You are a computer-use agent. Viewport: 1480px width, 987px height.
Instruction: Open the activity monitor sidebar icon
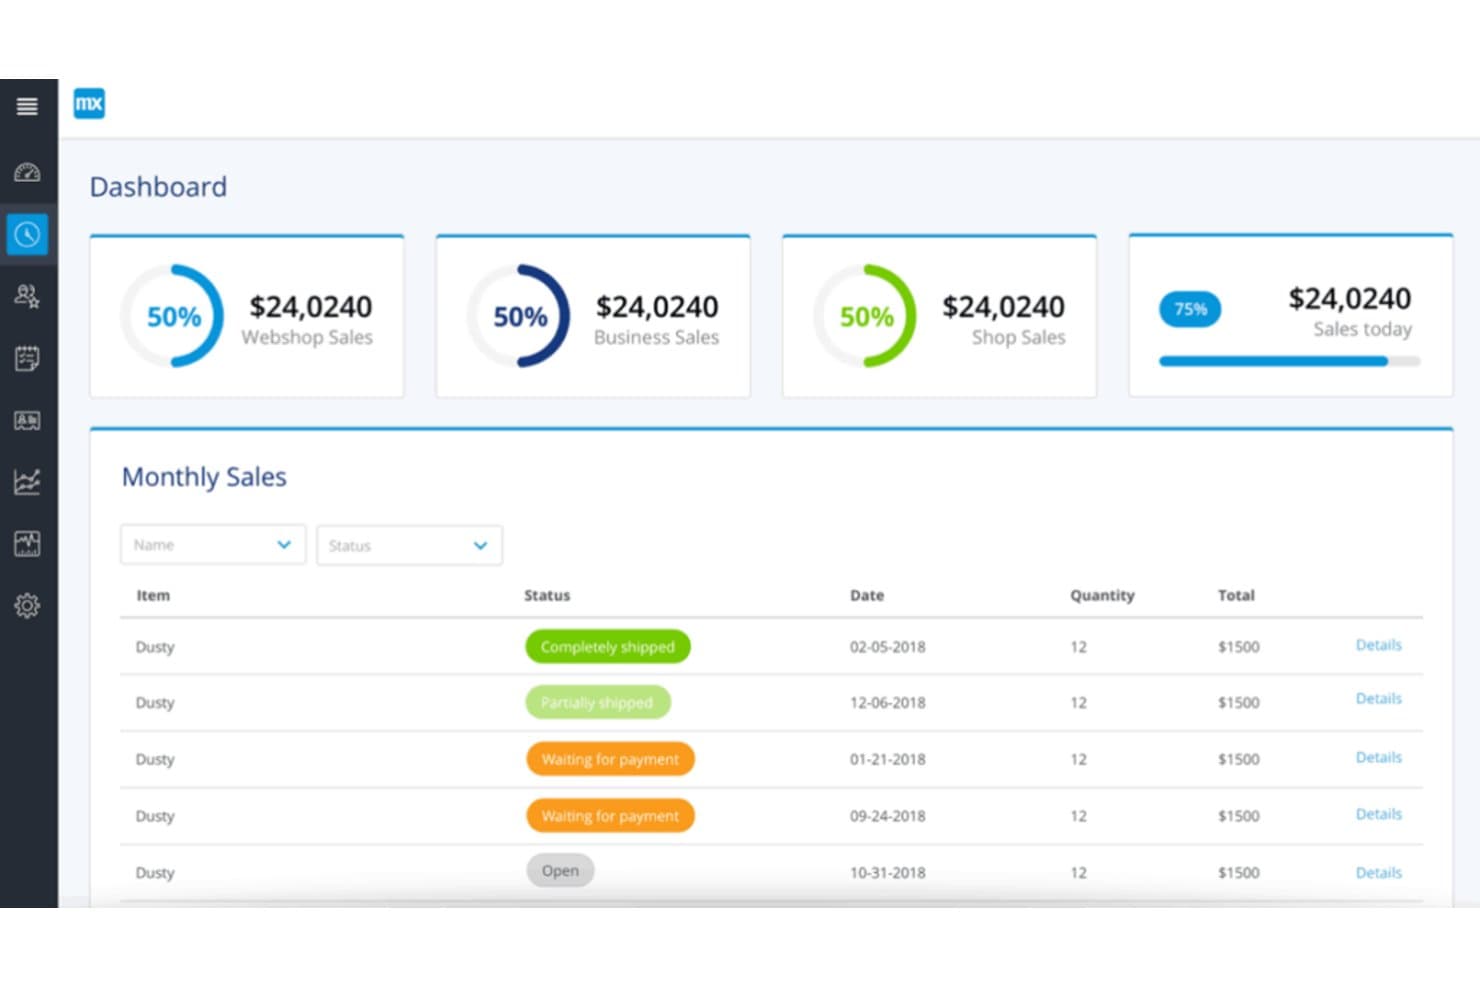point(27,543)
